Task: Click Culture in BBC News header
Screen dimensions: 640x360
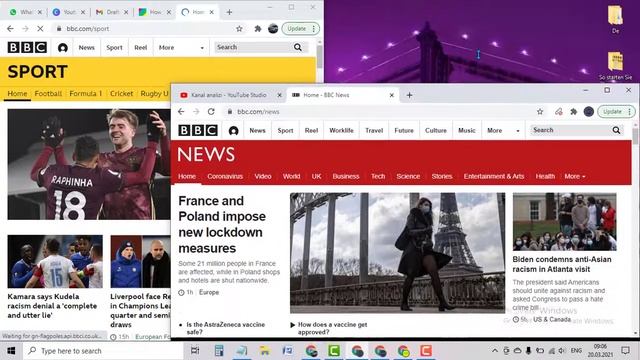Action: (x=436, y=131)
